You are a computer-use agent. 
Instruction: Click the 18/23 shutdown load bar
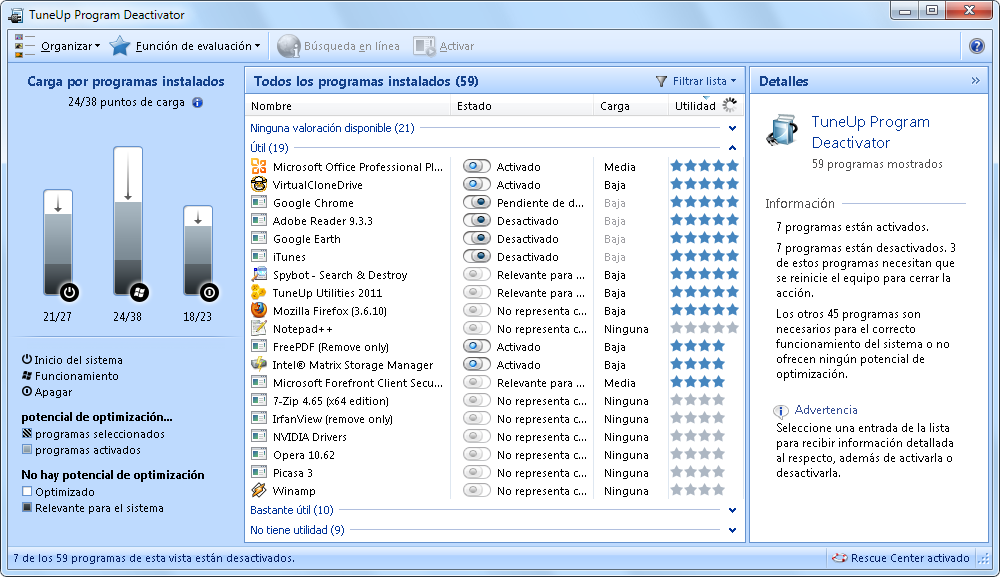point(198,252)
